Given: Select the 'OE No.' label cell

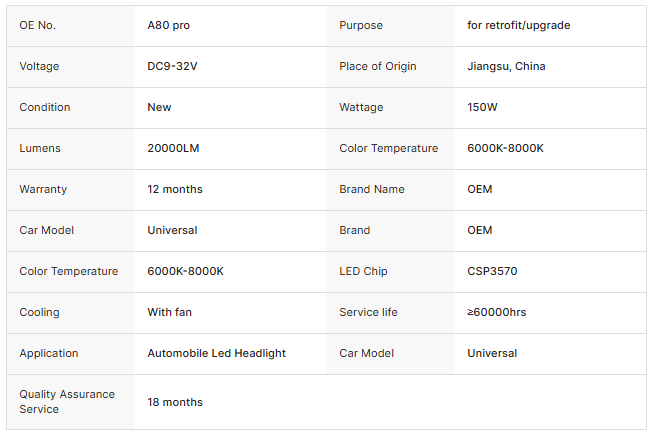Looking at the screenshot, I should 37,25.
